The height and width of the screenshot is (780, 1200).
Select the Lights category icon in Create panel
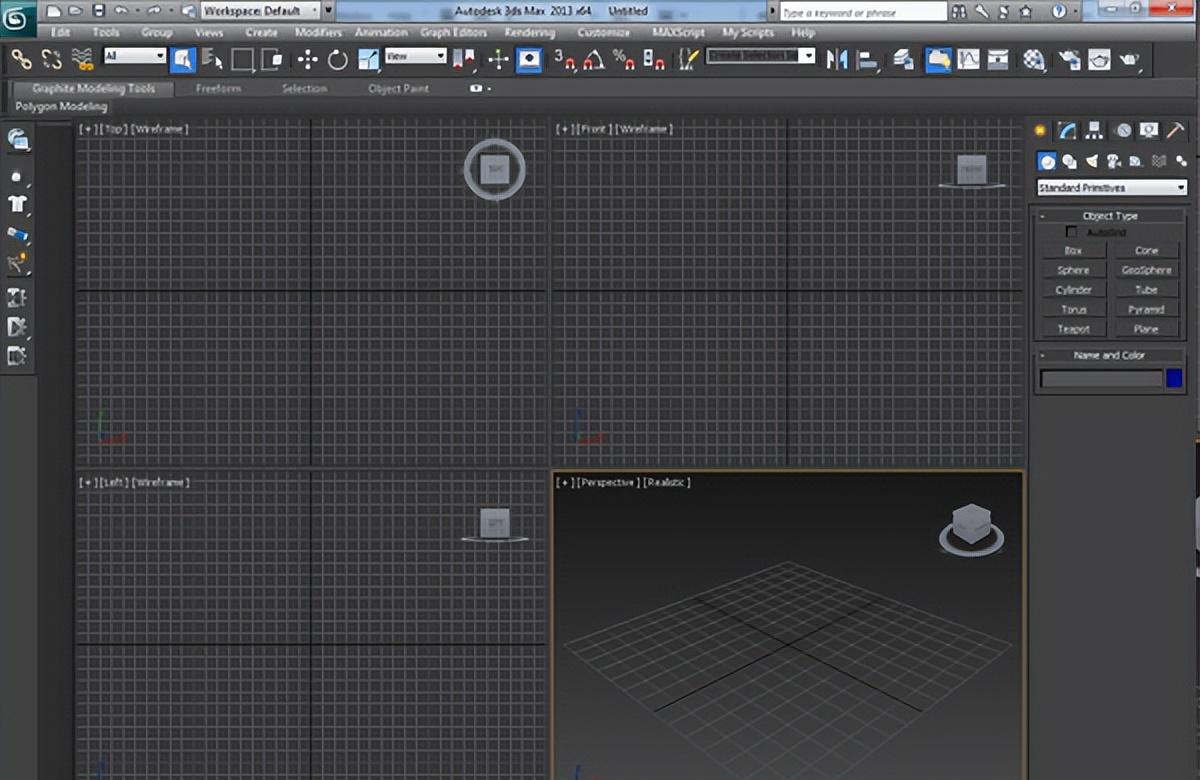click(x=1092, y=161)
